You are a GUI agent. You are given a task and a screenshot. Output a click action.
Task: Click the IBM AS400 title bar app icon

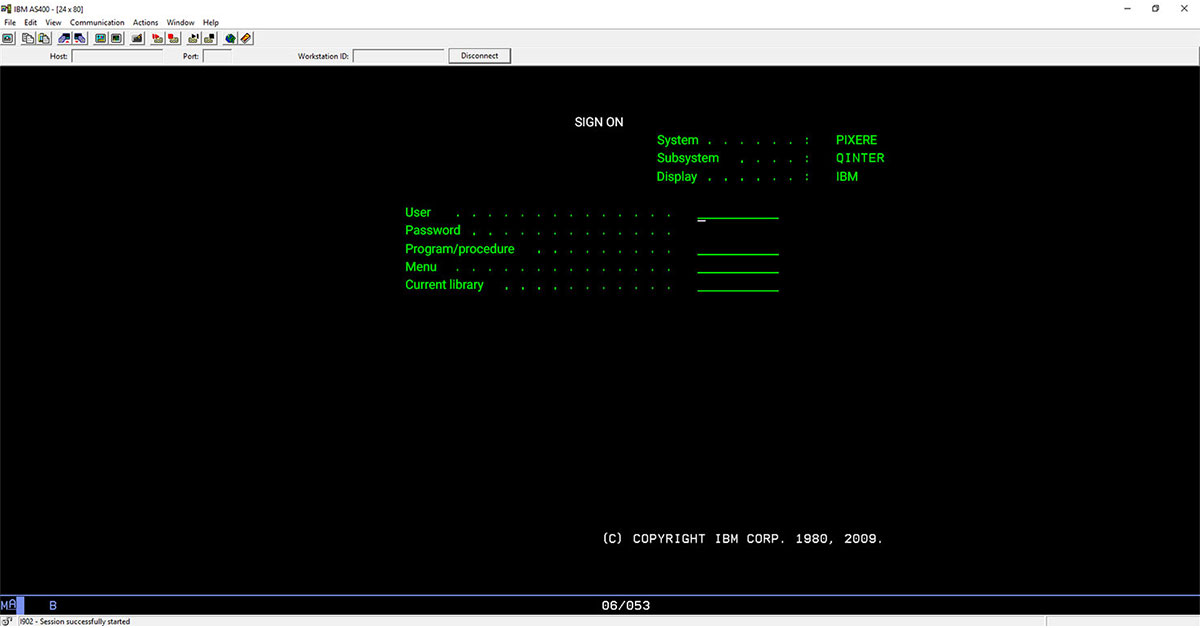[7, 8]
